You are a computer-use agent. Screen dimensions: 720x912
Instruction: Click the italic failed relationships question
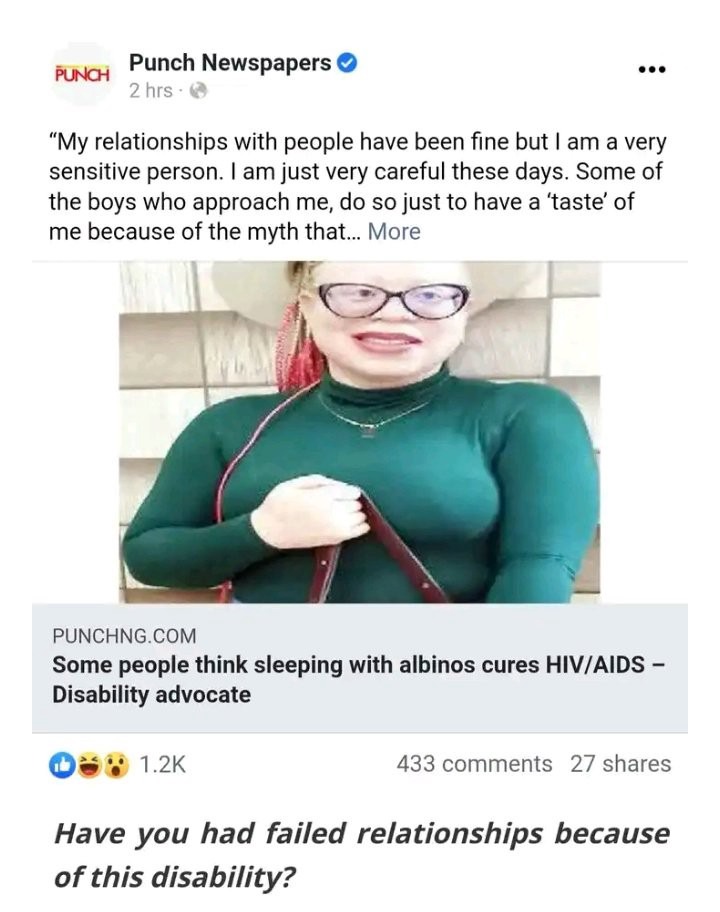(362, 854)
